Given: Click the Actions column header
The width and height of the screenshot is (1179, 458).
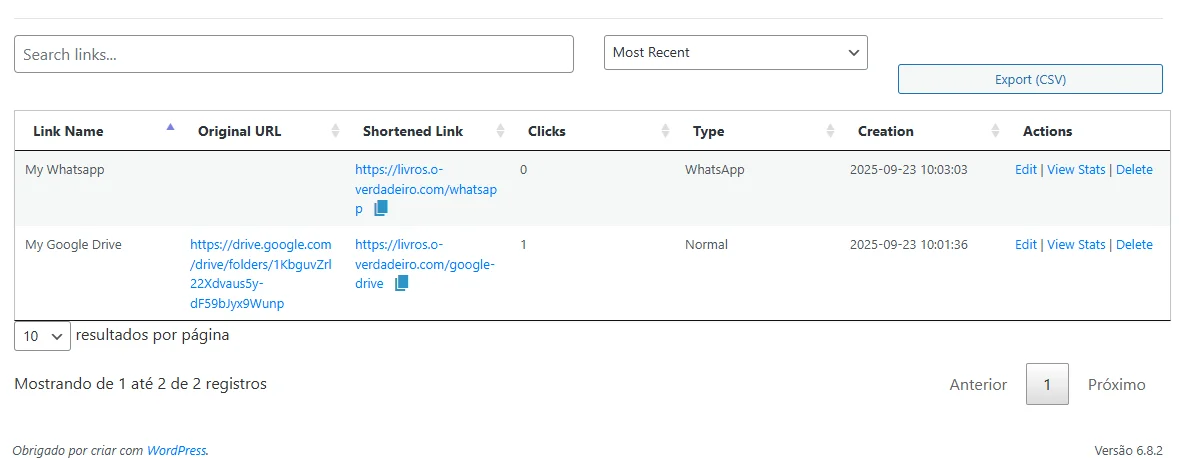Looking at the screenshot, I should point(1047,131).
